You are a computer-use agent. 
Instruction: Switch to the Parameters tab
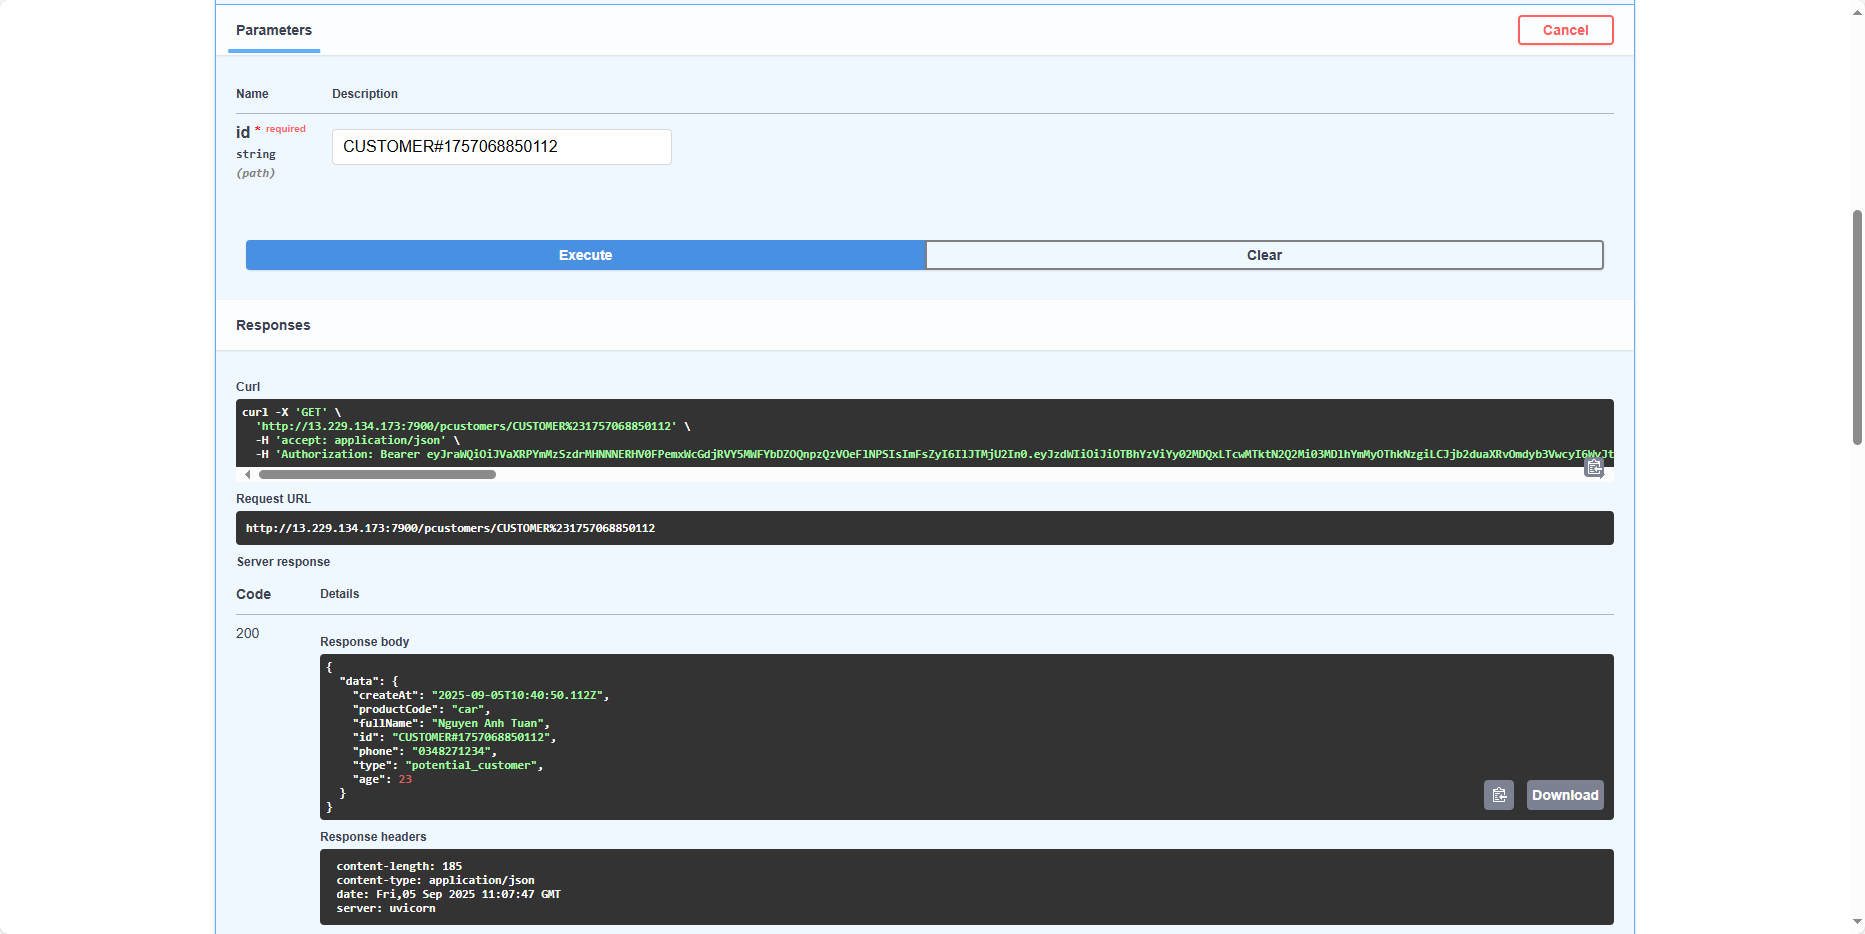tap(274, 30)
